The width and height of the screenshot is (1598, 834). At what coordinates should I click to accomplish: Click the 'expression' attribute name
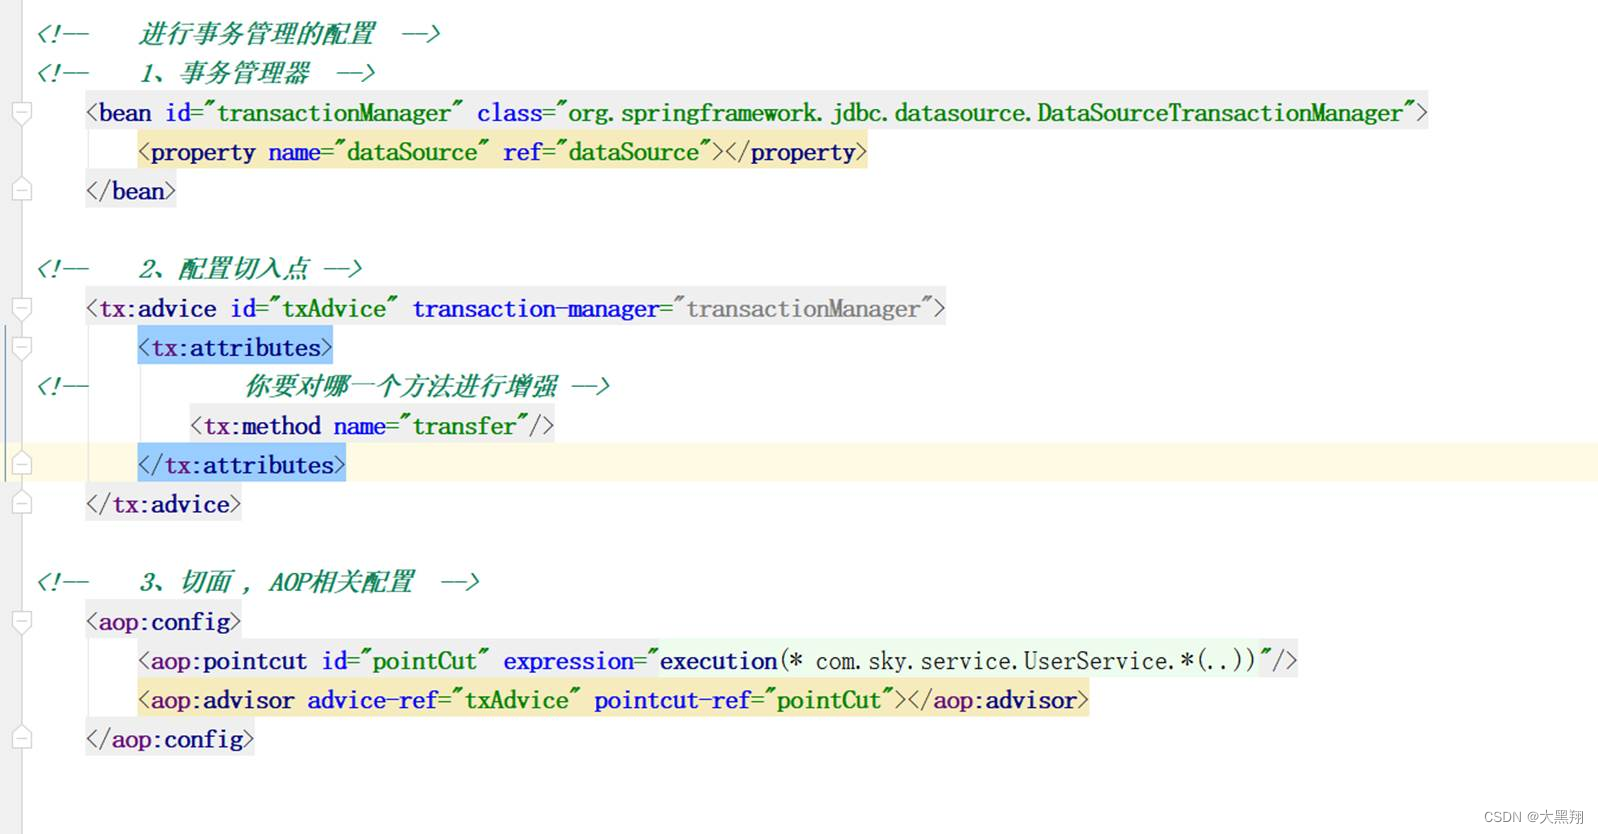click(568, 661)
